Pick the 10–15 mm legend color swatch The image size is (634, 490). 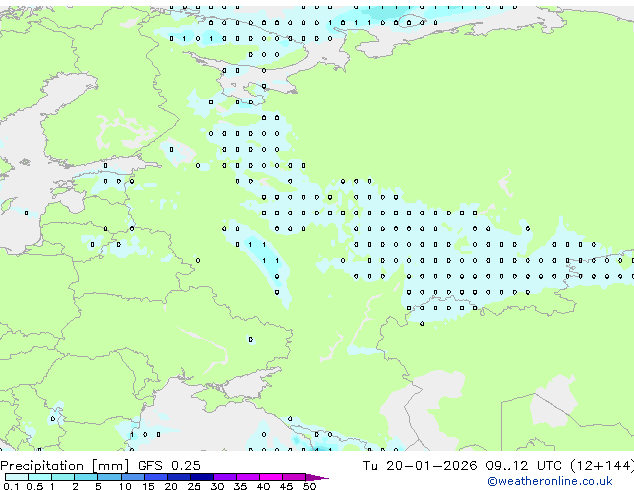132,477
